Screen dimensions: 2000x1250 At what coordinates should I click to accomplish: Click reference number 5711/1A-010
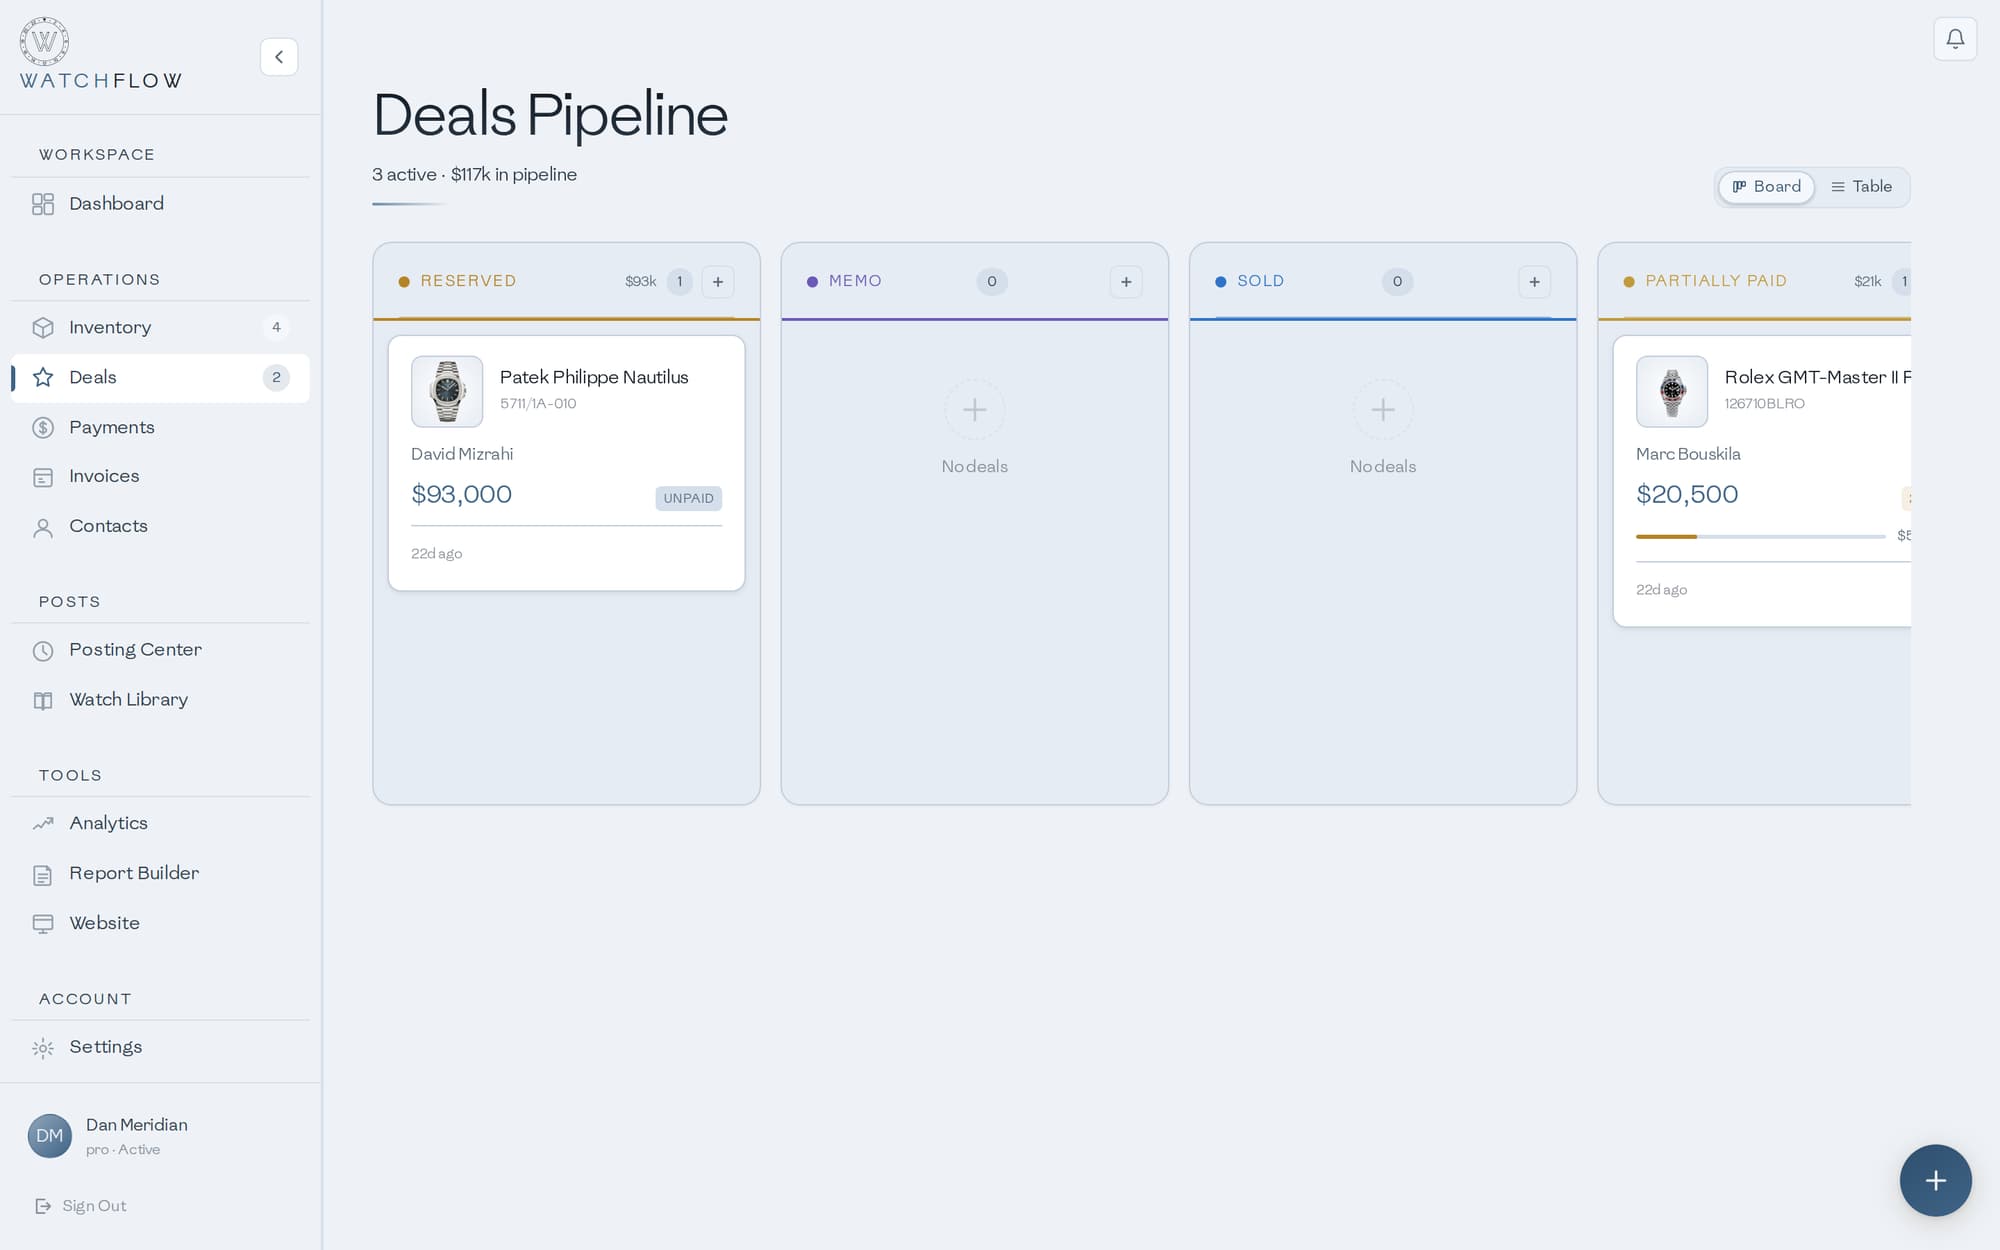[x=538, y=404]
